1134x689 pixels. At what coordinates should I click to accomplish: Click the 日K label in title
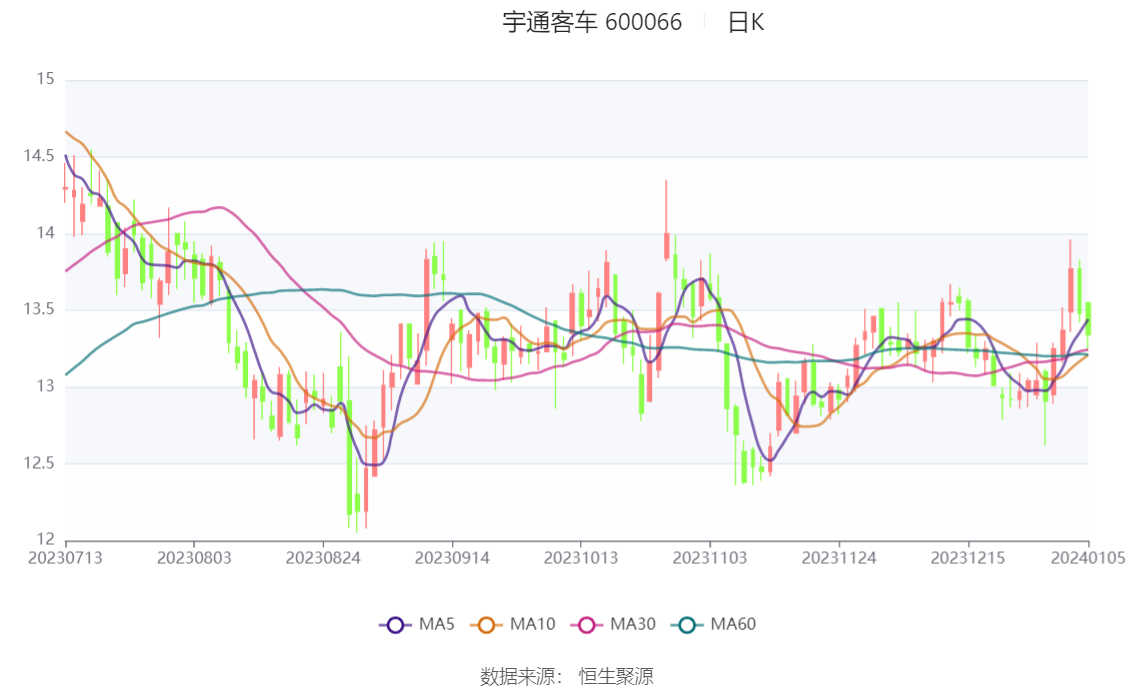coord(746,22)
